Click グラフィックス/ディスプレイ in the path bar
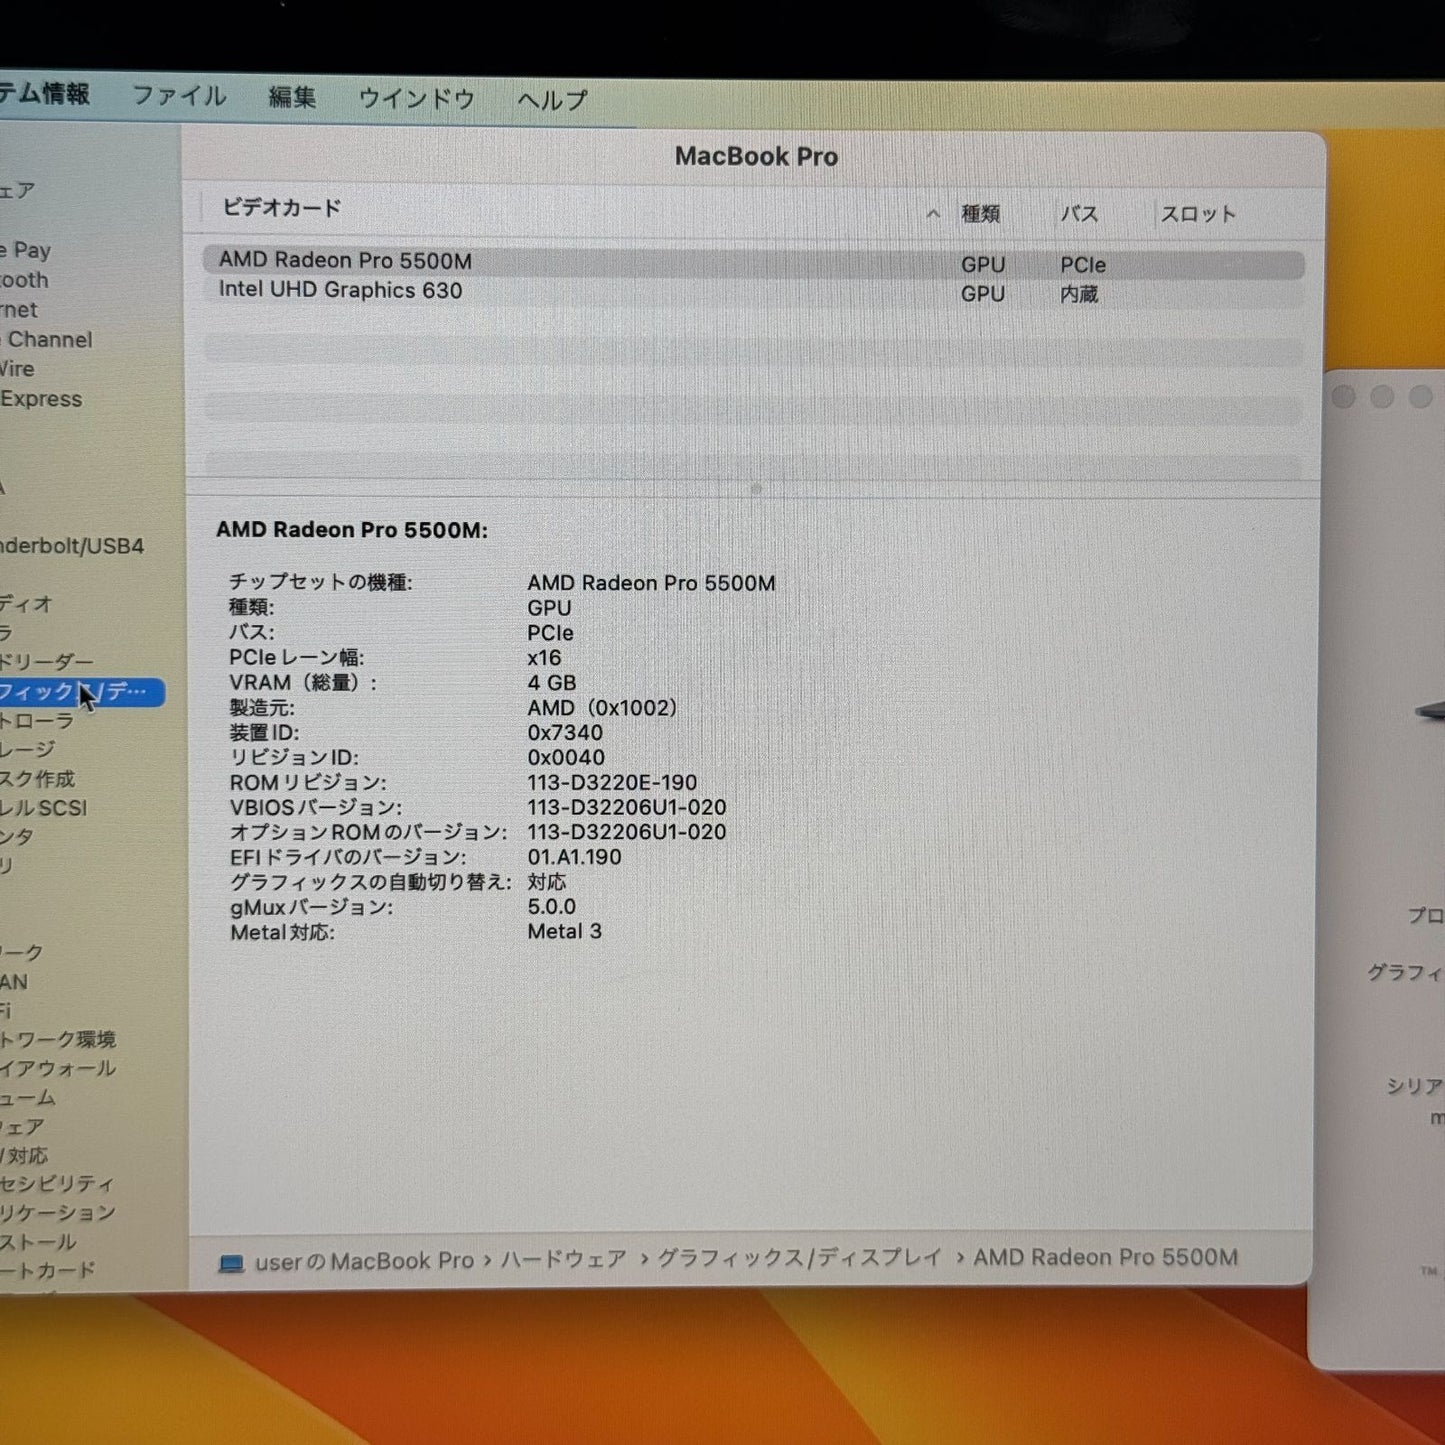1445x1445 pixels. pyautogui.click(x=799, y=1258)
